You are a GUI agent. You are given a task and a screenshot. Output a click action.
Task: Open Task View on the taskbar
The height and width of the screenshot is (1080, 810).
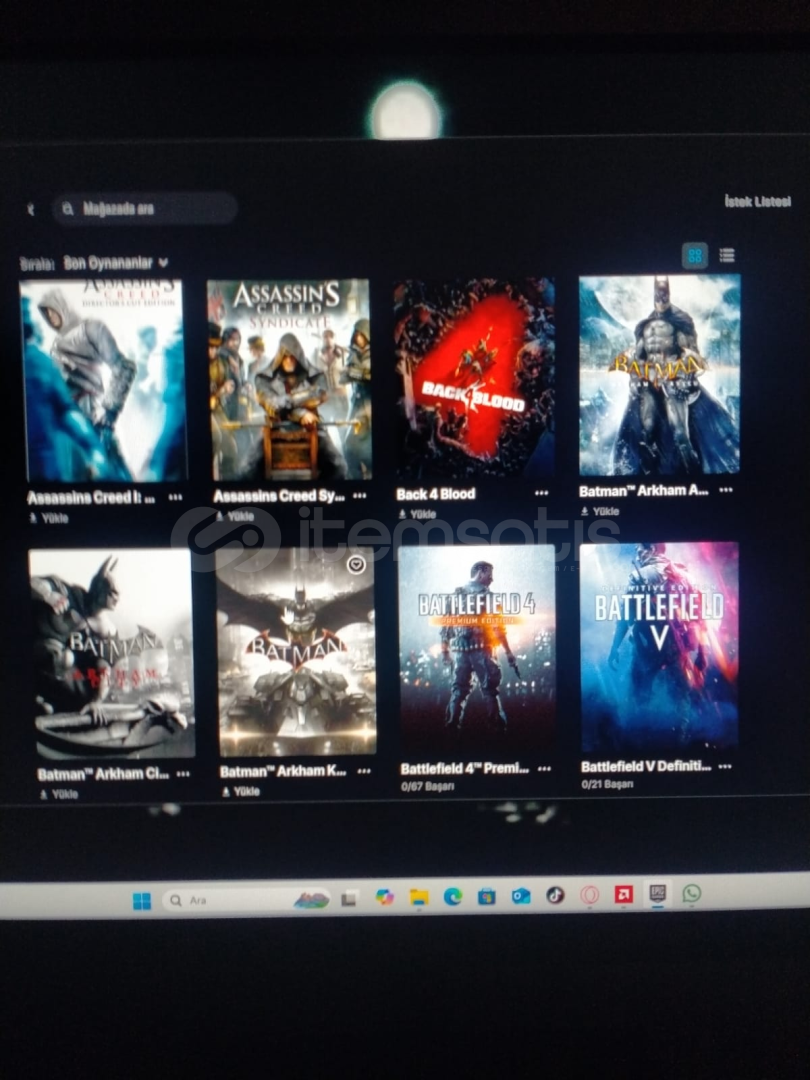click(349, 899)
